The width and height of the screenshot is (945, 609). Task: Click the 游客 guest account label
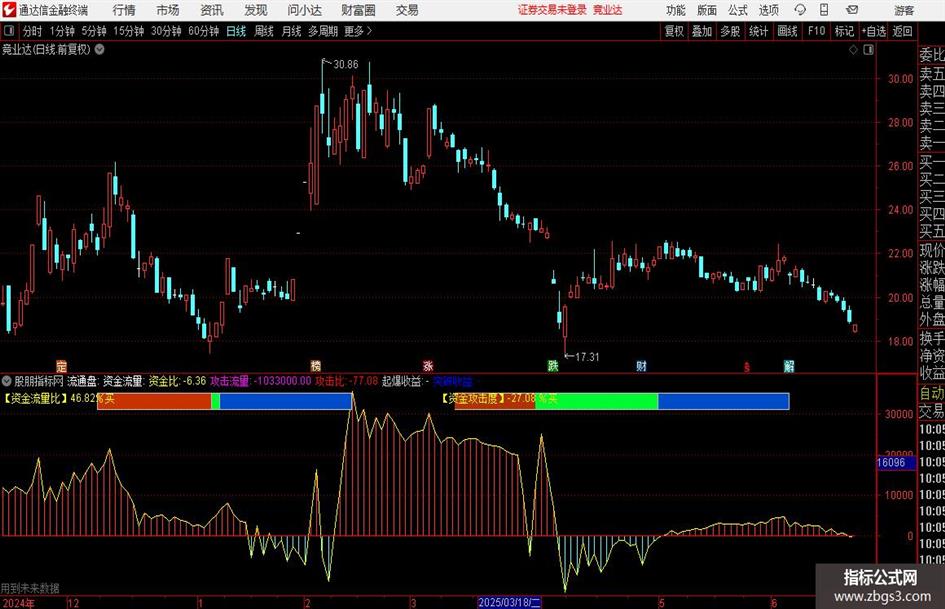click(x=904, y=10)
